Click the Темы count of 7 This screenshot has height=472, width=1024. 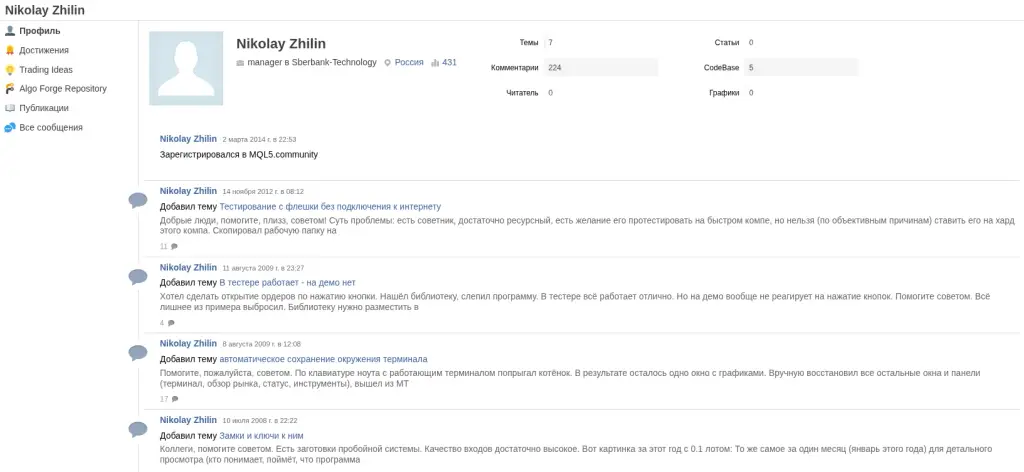click(551, 42)
